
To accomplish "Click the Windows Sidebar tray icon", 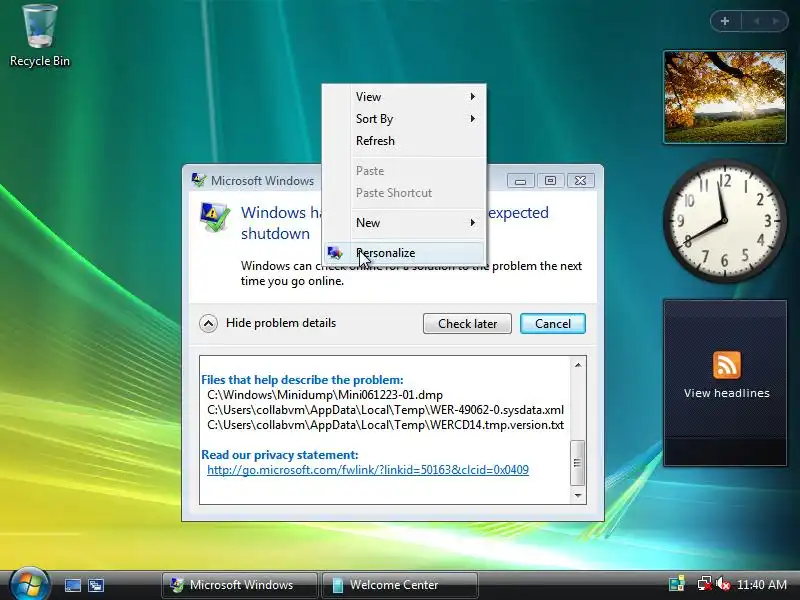I will pyautogui.click(x=677, y=584).
